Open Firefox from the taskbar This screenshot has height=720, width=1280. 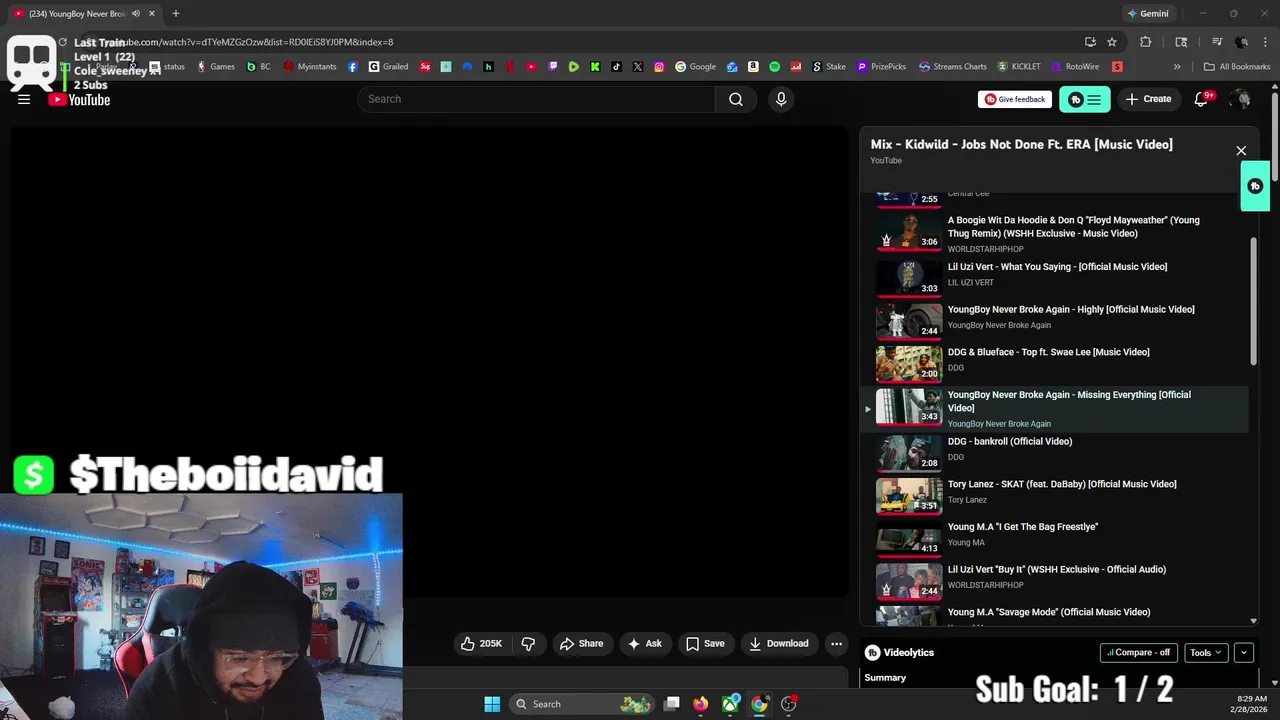click(x=701, y=704)
